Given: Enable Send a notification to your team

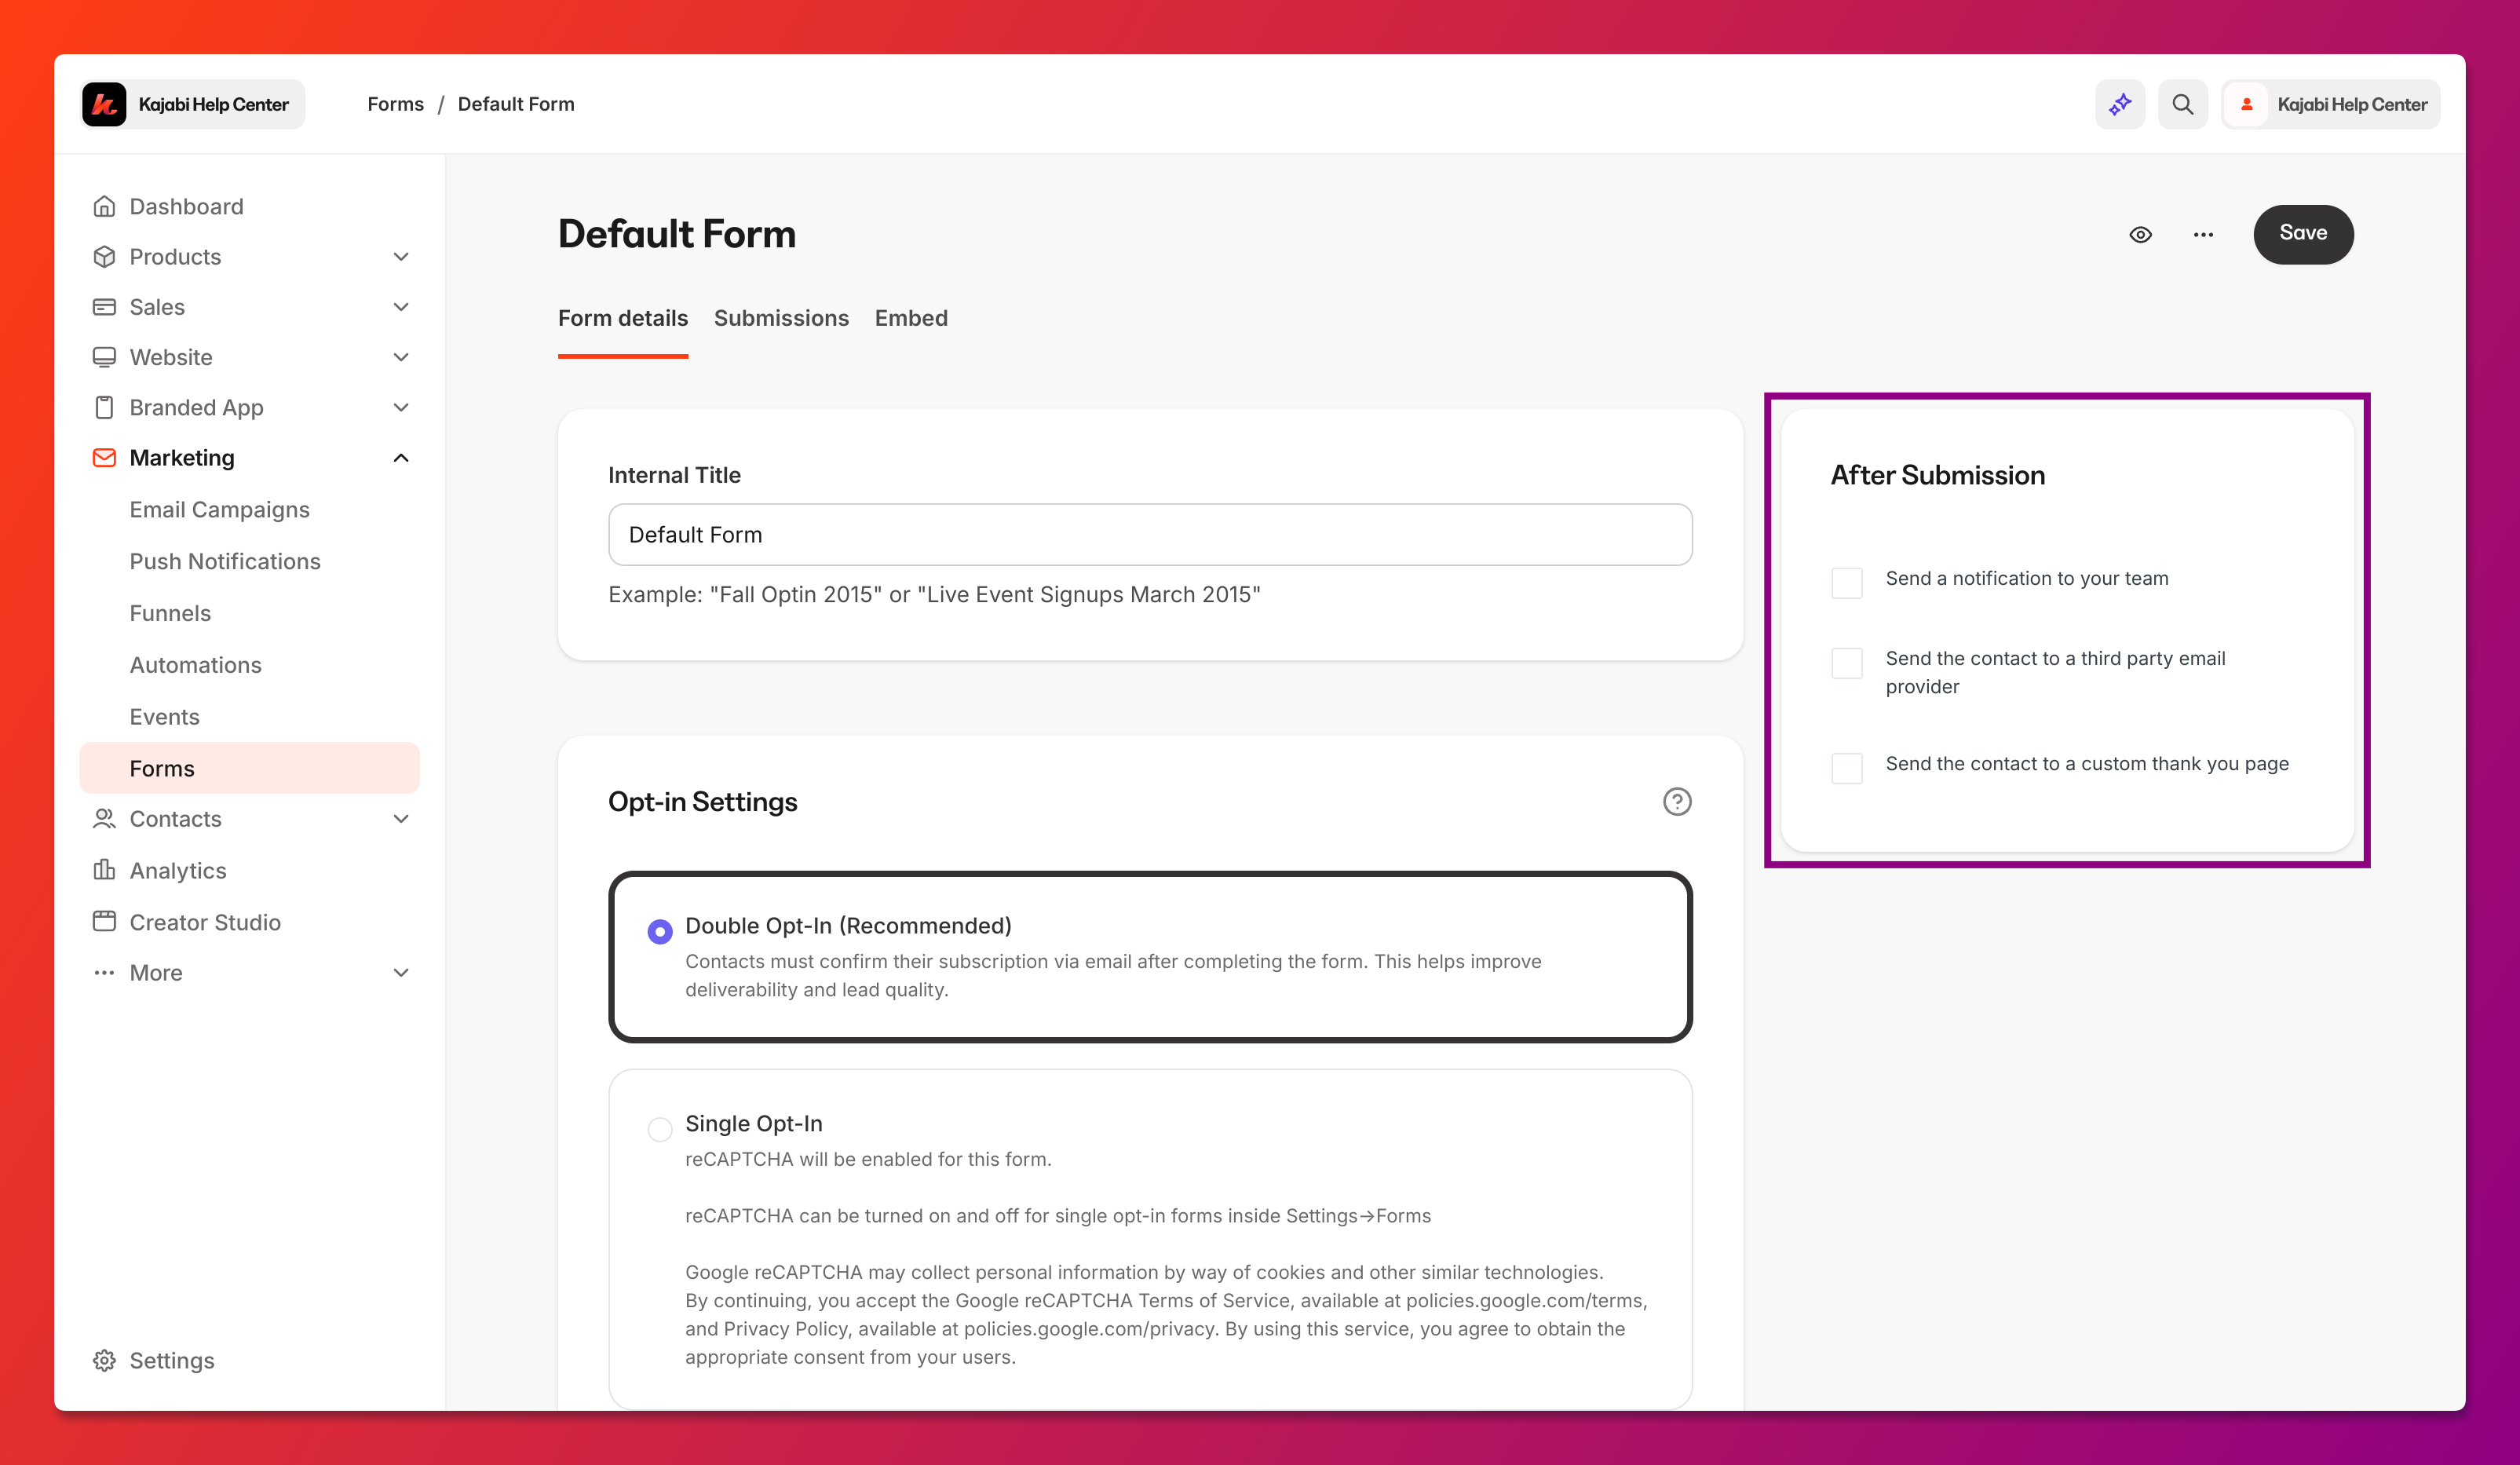Looking at the screenshot, I should pyautogui.click(x=1846, y=583).
